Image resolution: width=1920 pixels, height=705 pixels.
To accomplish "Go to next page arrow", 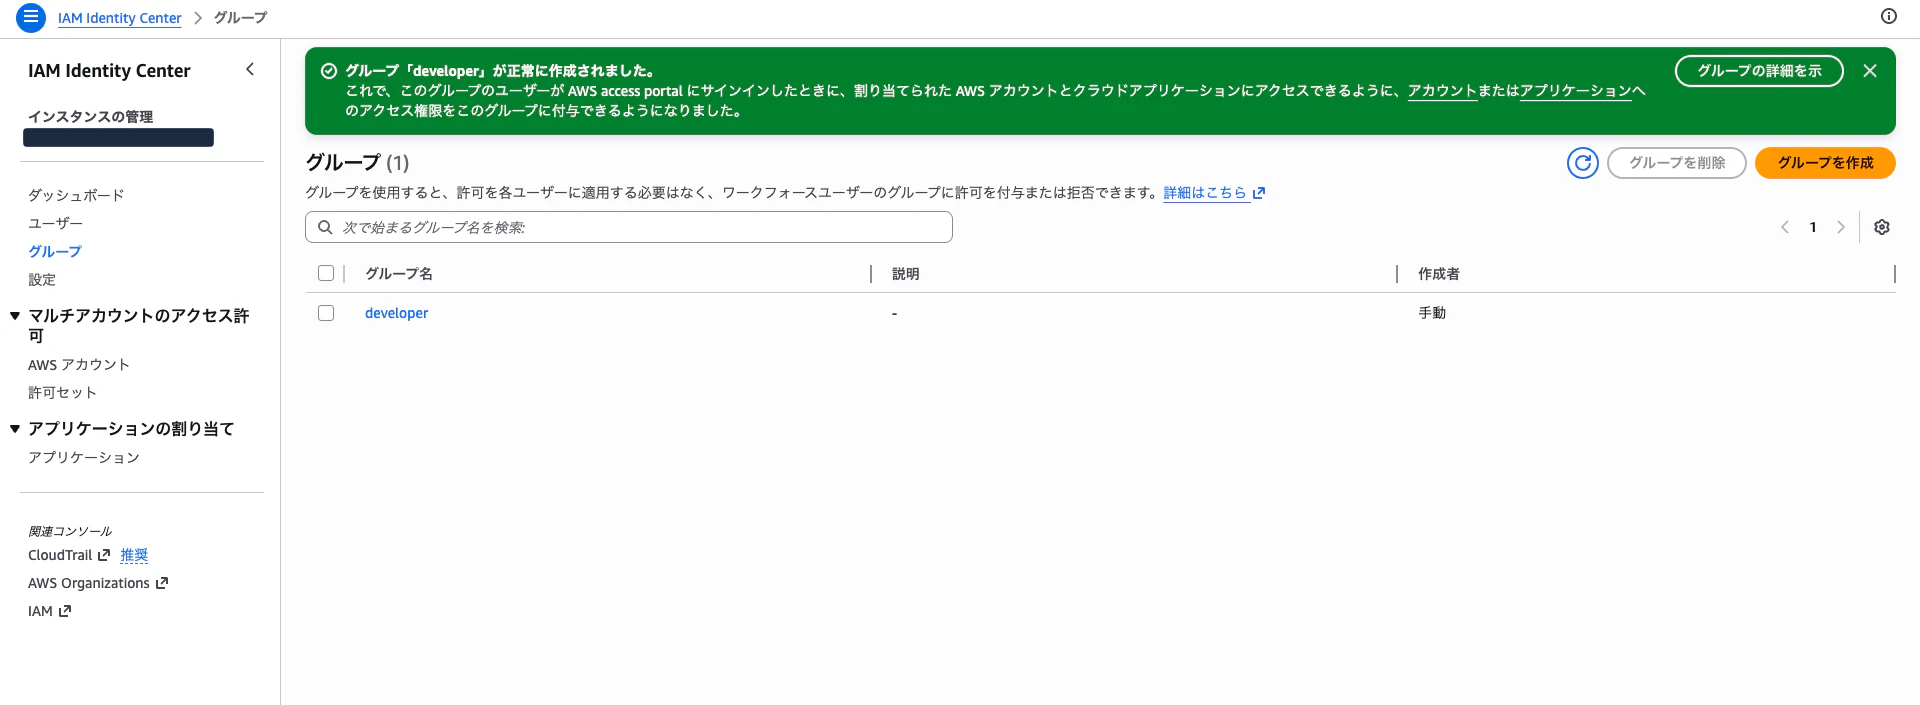I will (1841, 227).
